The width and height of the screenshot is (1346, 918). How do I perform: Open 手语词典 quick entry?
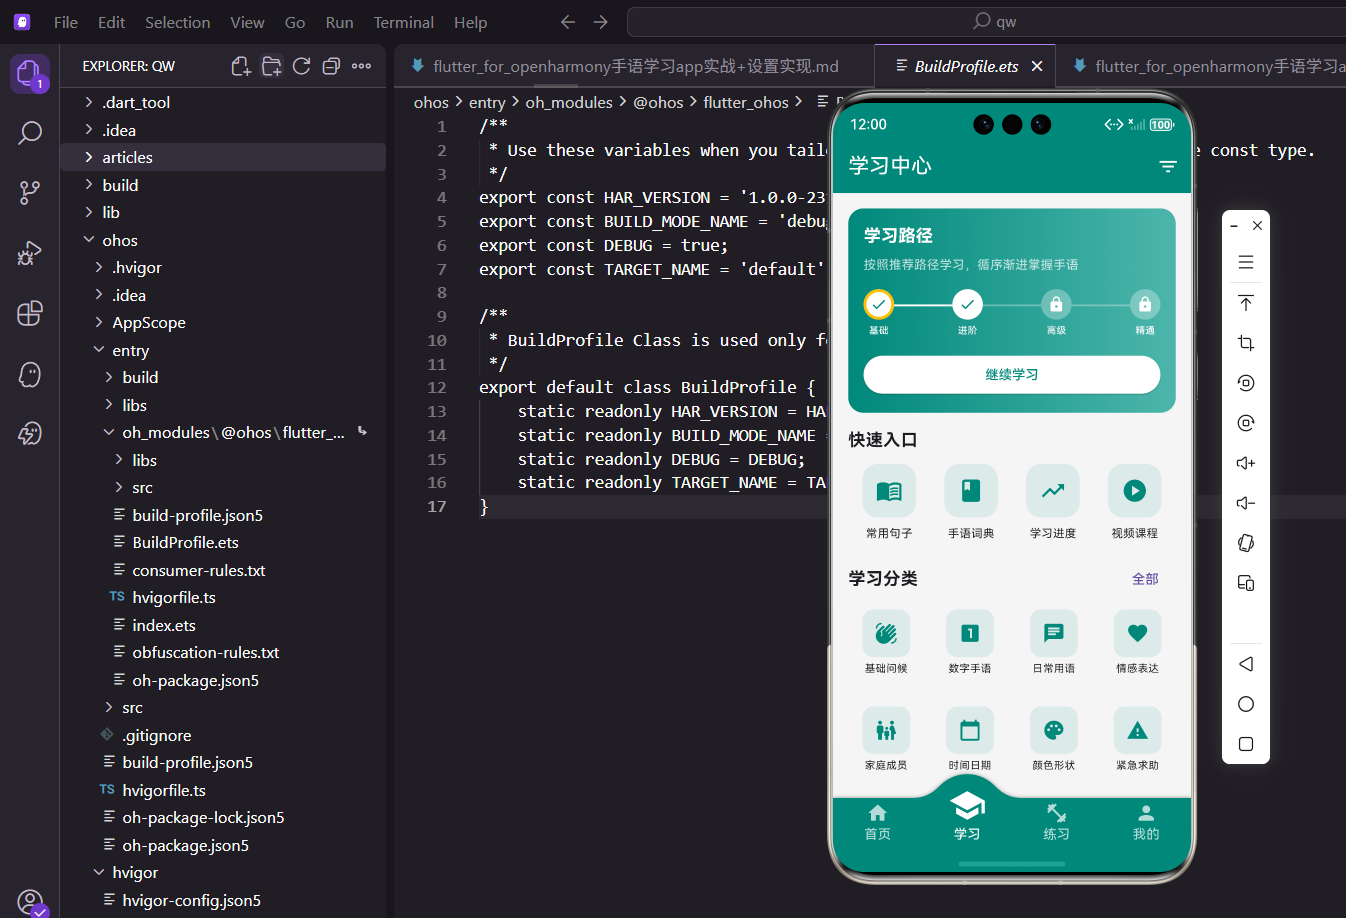[970, 502]
